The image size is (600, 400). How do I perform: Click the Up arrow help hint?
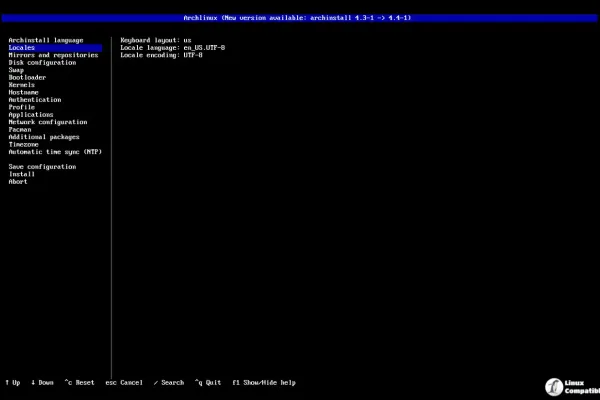coord(13,382)
